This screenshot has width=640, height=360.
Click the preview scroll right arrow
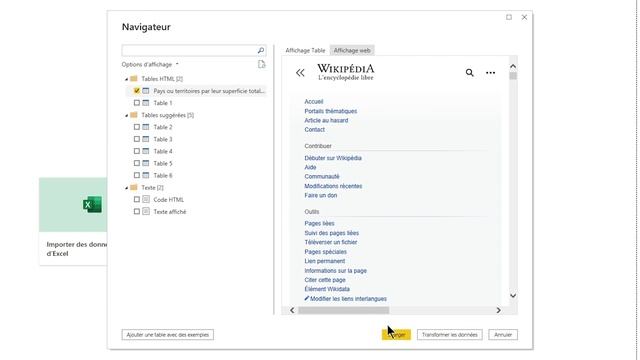498,310
